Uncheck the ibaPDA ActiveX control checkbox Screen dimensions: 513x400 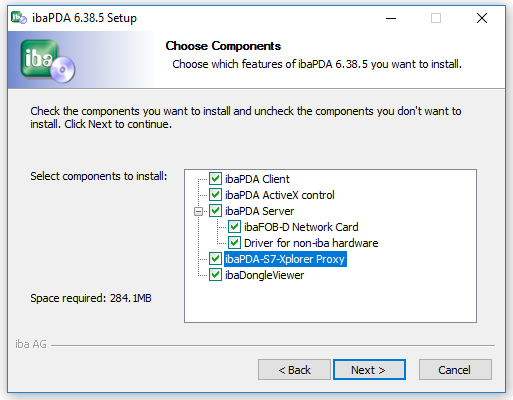tap(215, 195)
